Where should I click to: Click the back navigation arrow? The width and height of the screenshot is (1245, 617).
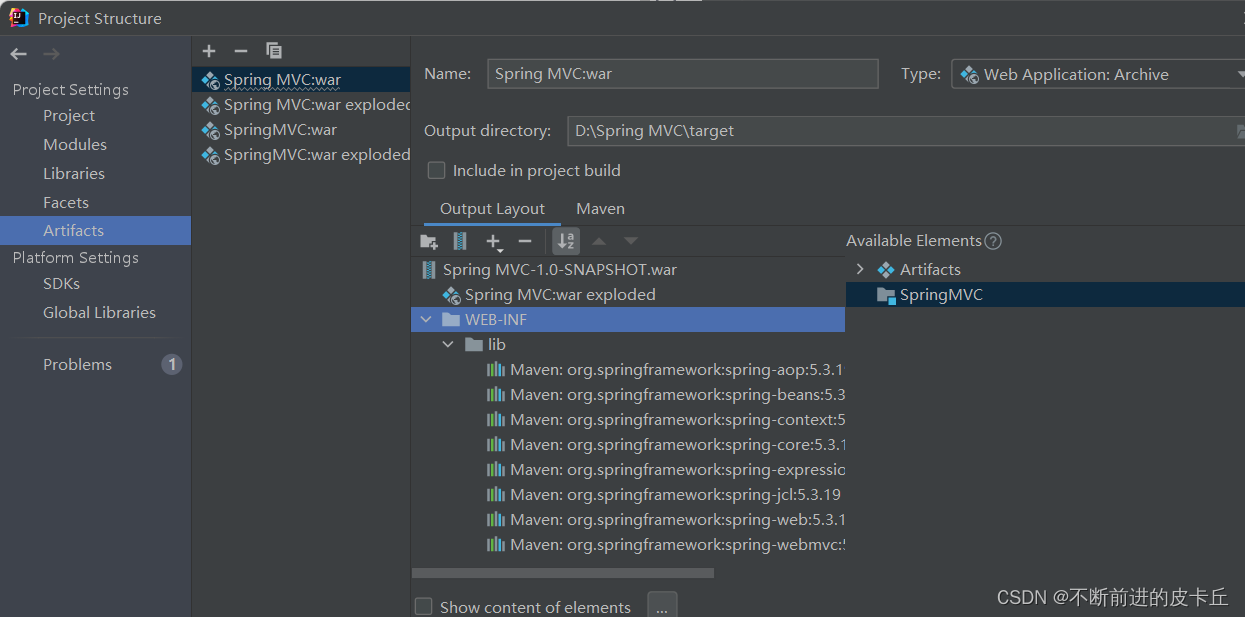click(18, 54)
